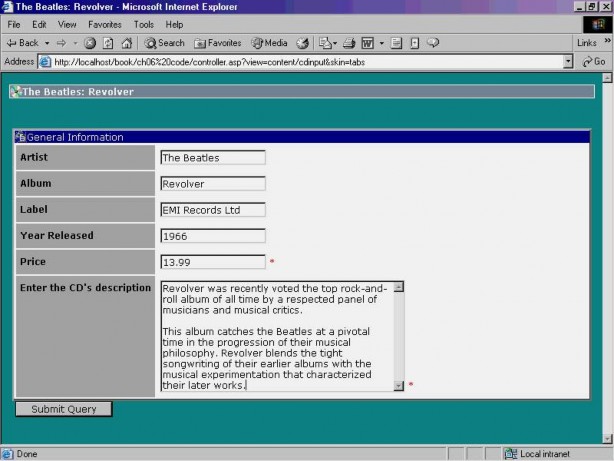Click the Go button beside address bar
This screenshot has height=461, width=614.
[x=594, y=61]
